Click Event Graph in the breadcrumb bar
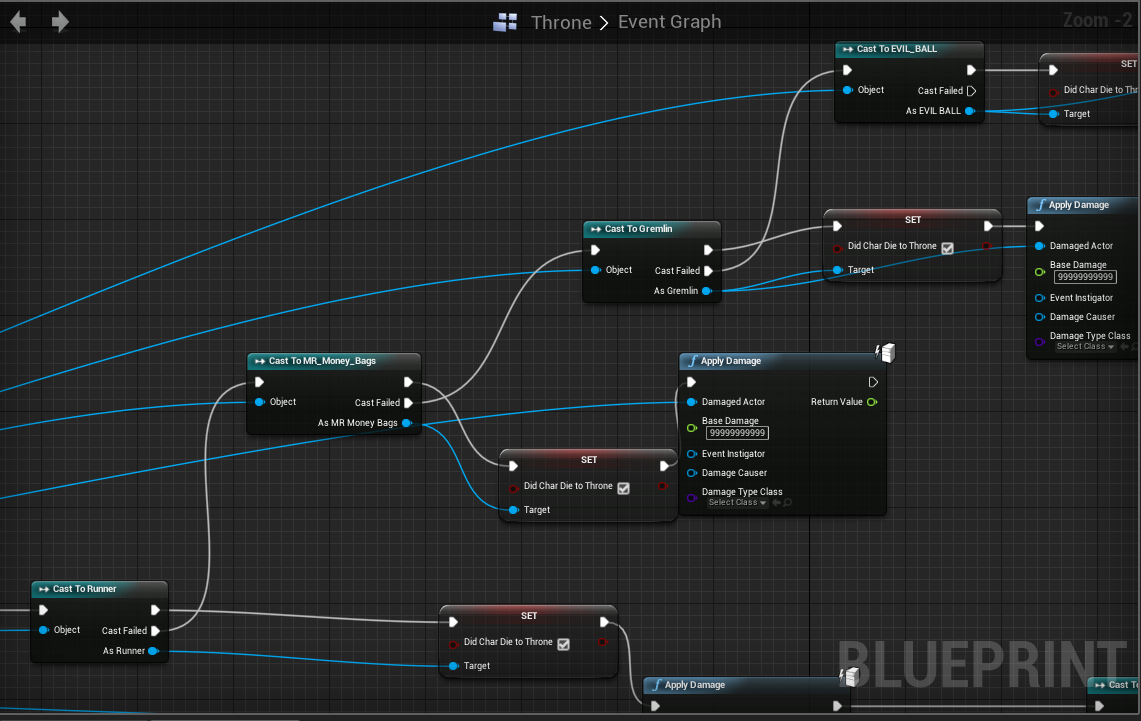This screenshot has height=721, width=1141. pos(669,21)
